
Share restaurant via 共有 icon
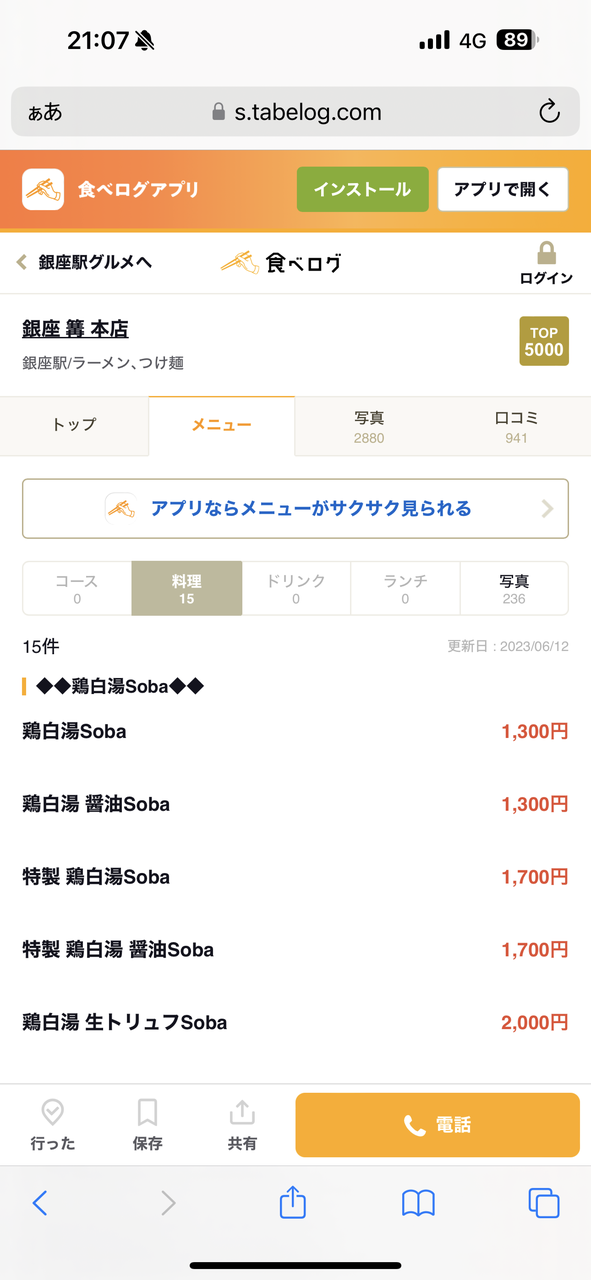tap(242, 1125)
